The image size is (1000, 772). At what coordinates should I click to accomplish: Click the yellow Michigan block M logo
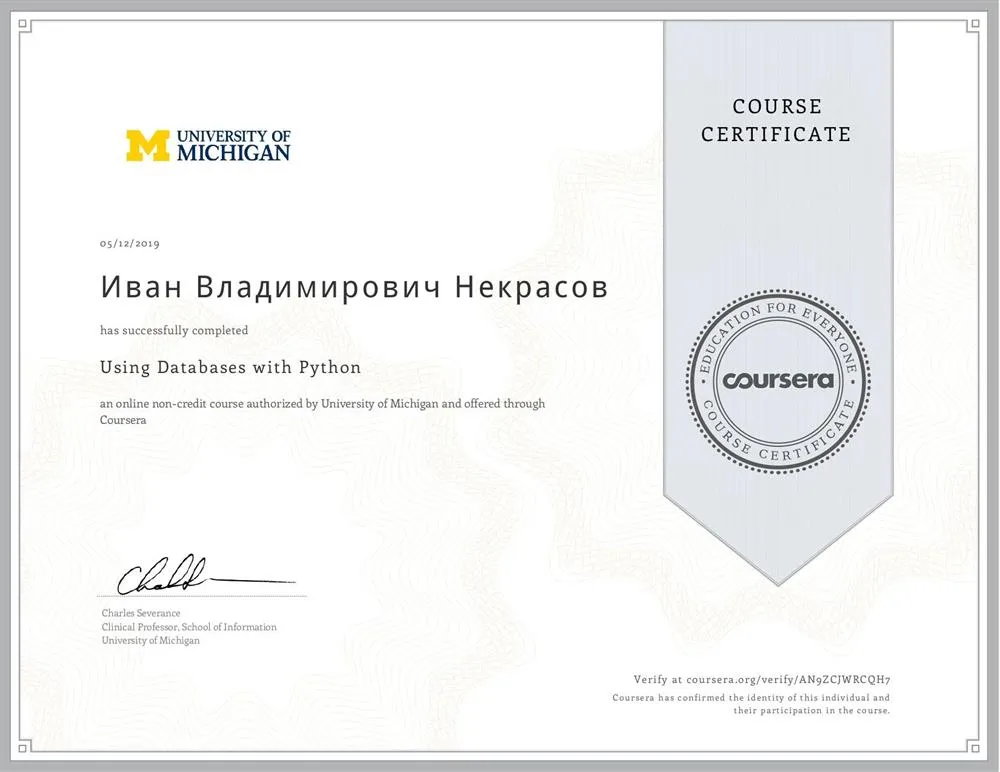coord(147,145)
